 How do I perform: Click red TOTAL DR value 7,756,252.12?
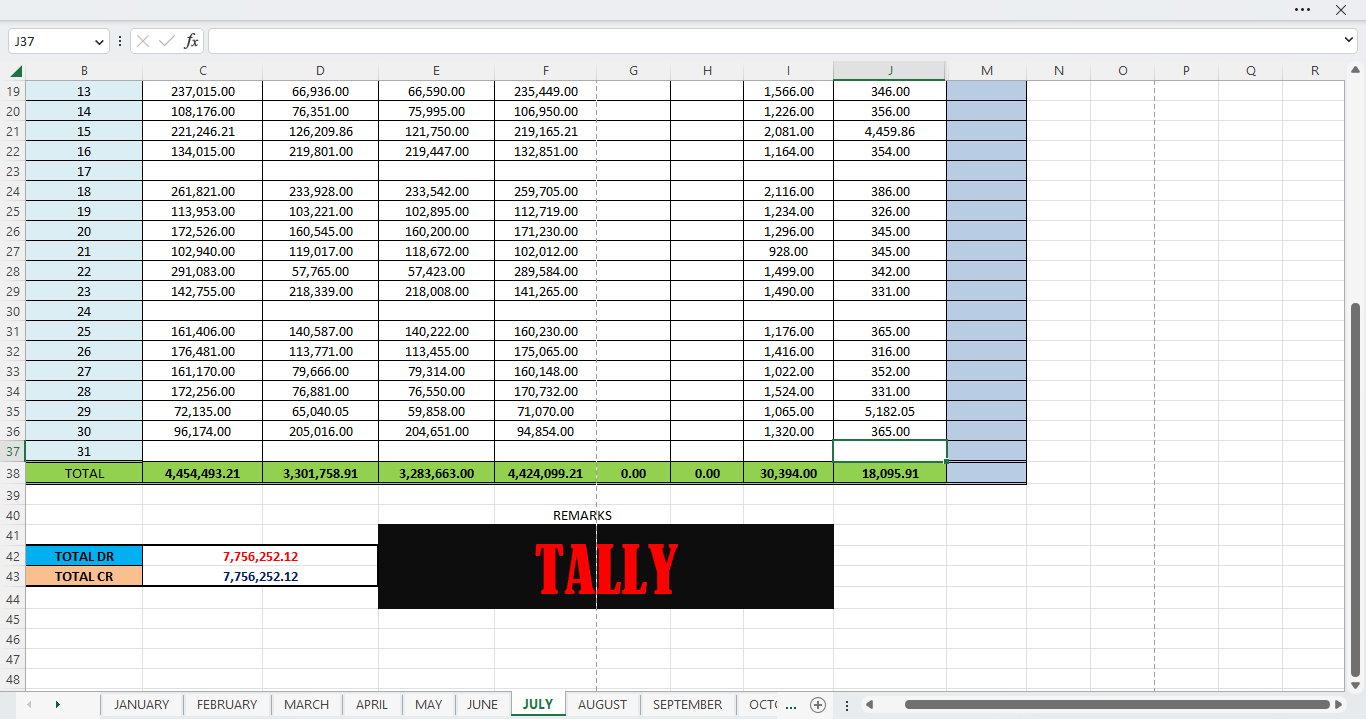pyautogui.click(x=260, y=556)
